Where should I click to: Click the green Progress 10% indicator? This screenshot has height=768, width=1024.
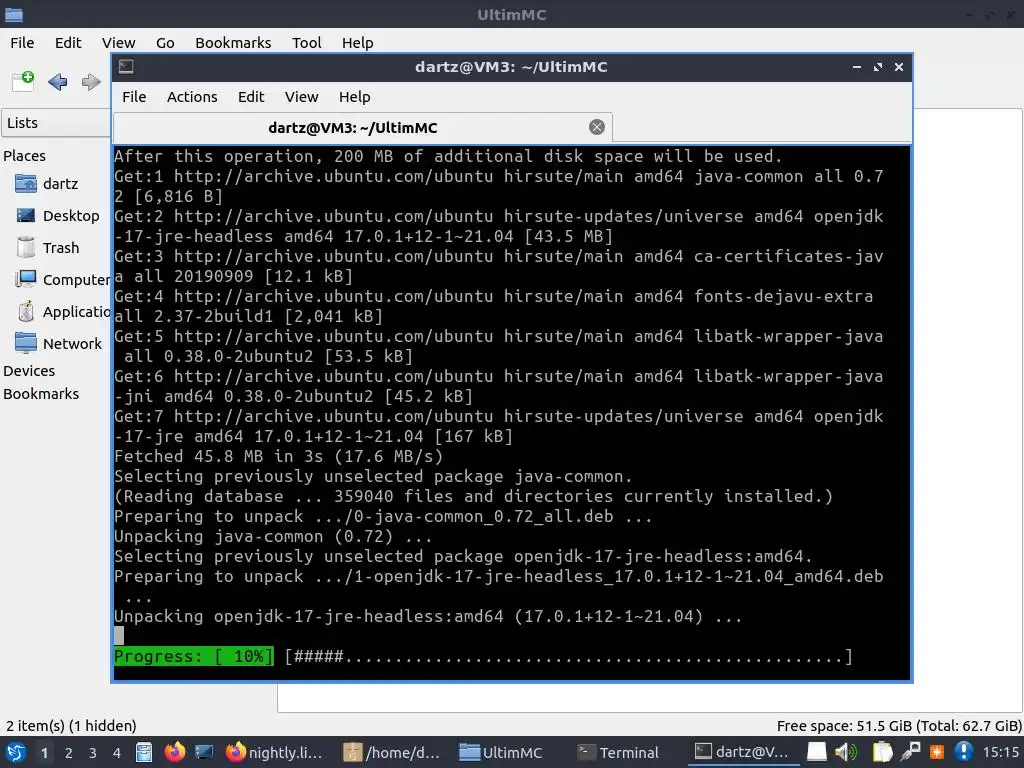click(193, 656)
